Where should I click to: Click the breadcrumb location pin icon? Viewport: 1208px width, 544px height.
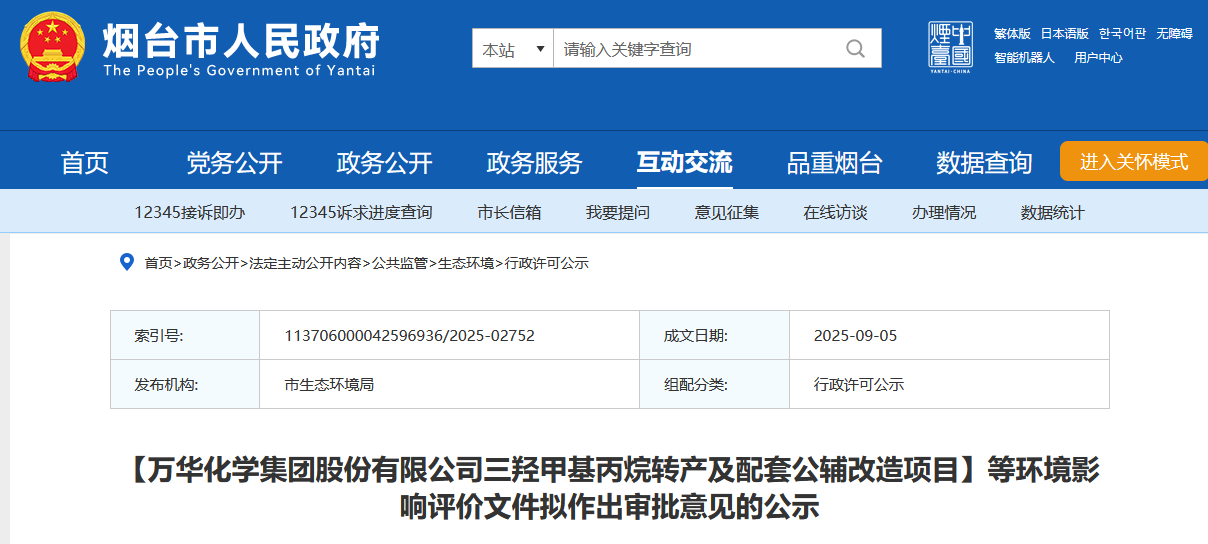point(127,262)
